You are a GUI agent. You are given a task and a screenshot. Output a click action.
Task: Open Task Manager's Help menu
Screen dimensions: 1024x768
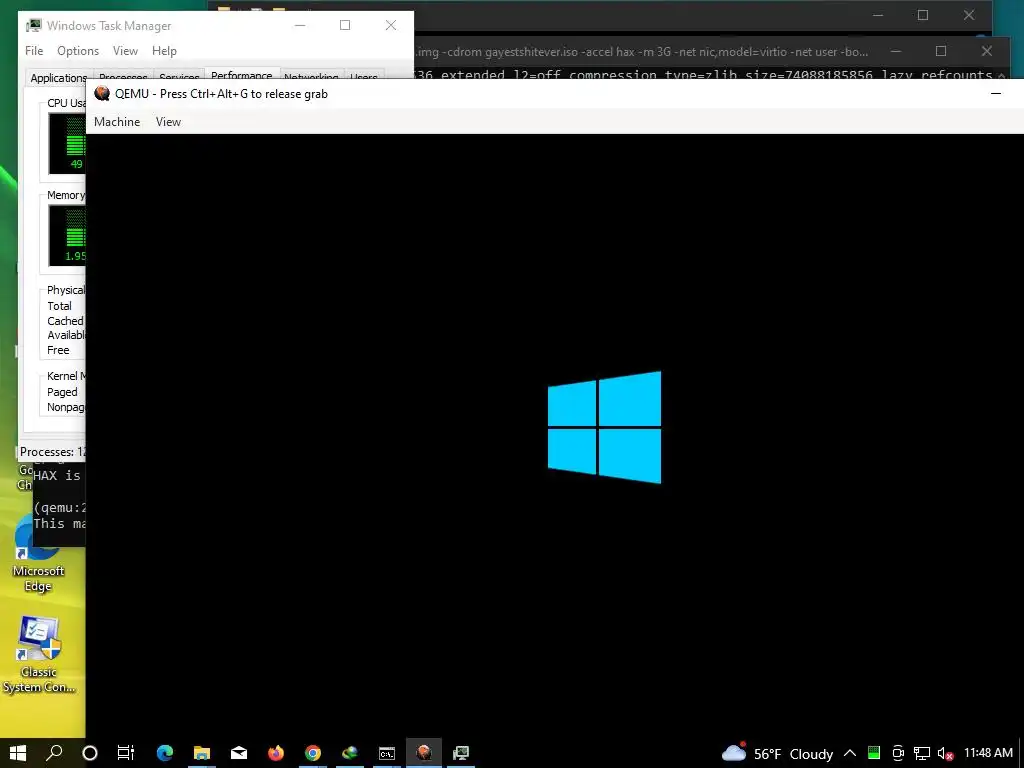[x=164, y=50]
